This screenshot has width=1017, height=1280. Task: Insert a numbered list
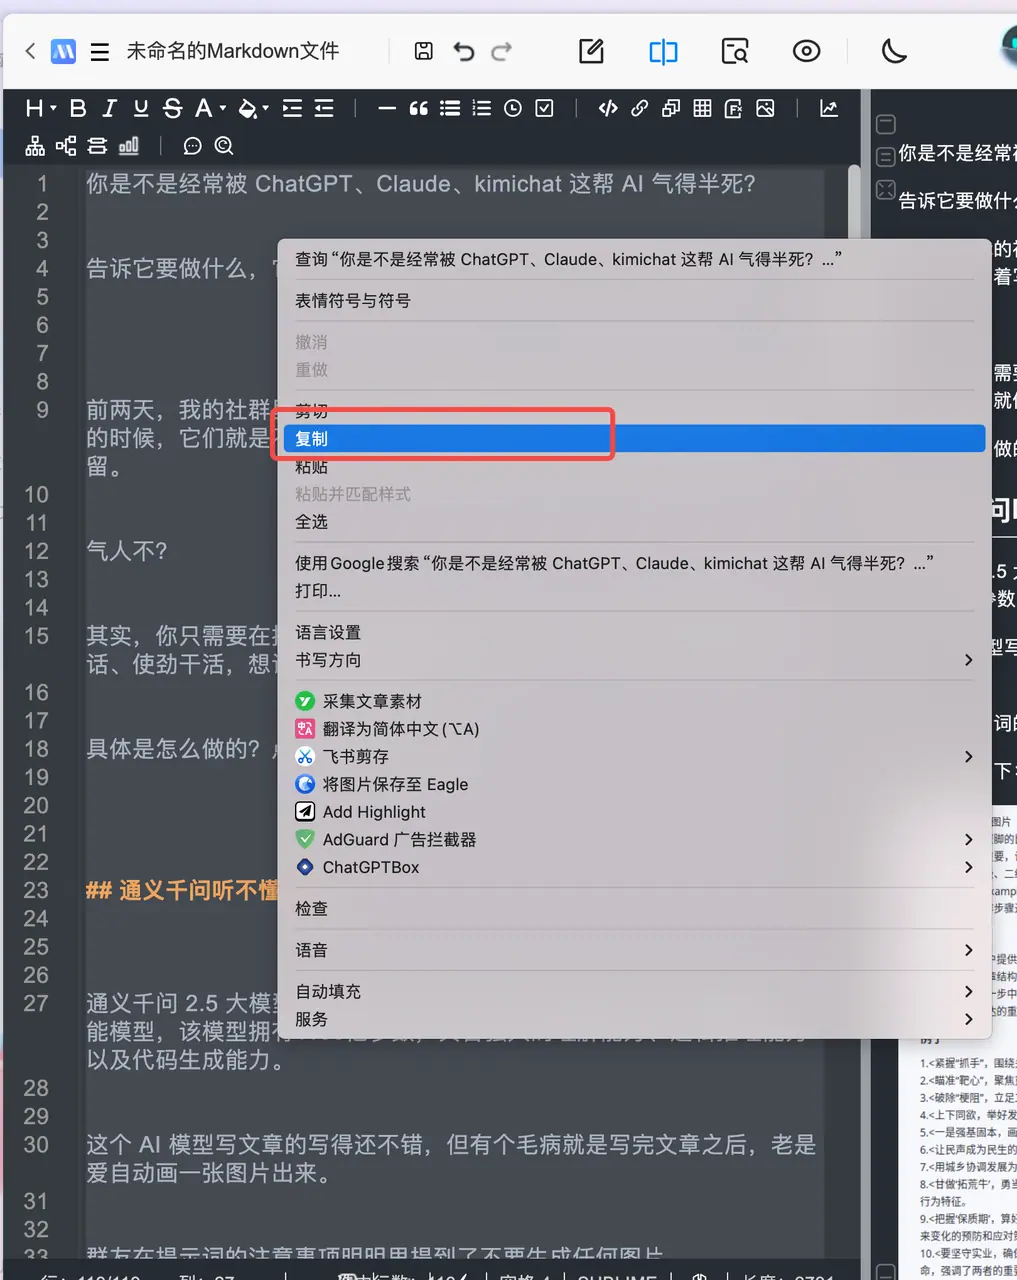(x=482, y=109)
